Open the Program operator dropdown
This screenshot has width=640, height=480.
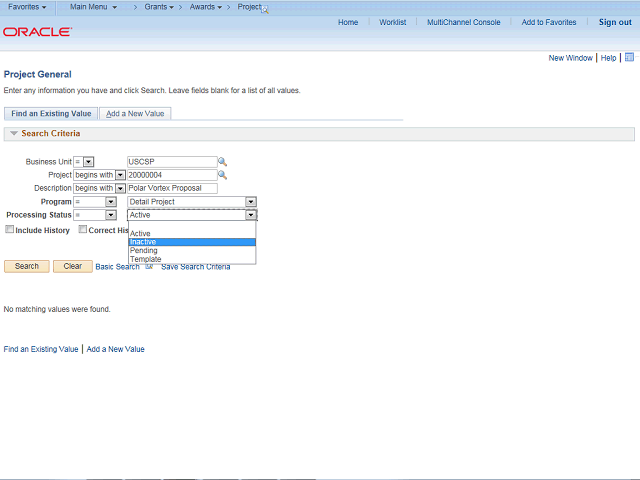coord(111,202)
